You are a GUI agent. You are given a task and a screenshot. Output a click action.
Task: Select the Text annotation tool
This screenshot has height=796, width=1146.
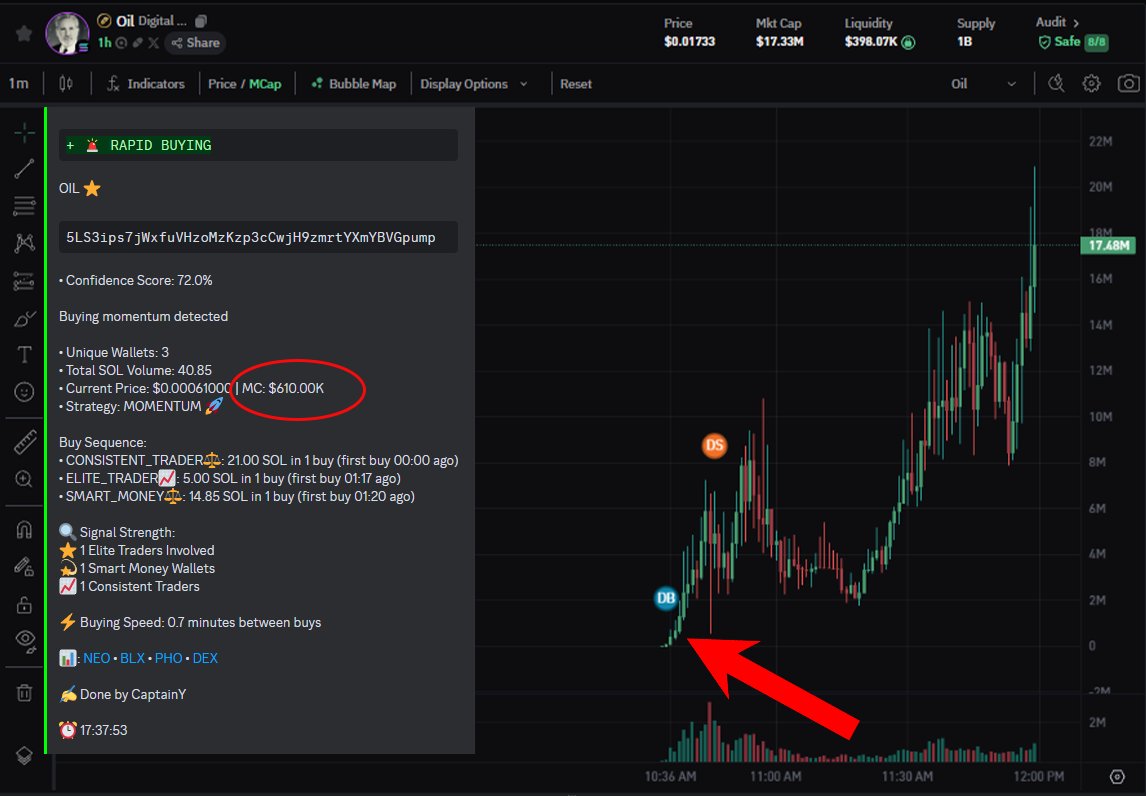coord(24,355)
